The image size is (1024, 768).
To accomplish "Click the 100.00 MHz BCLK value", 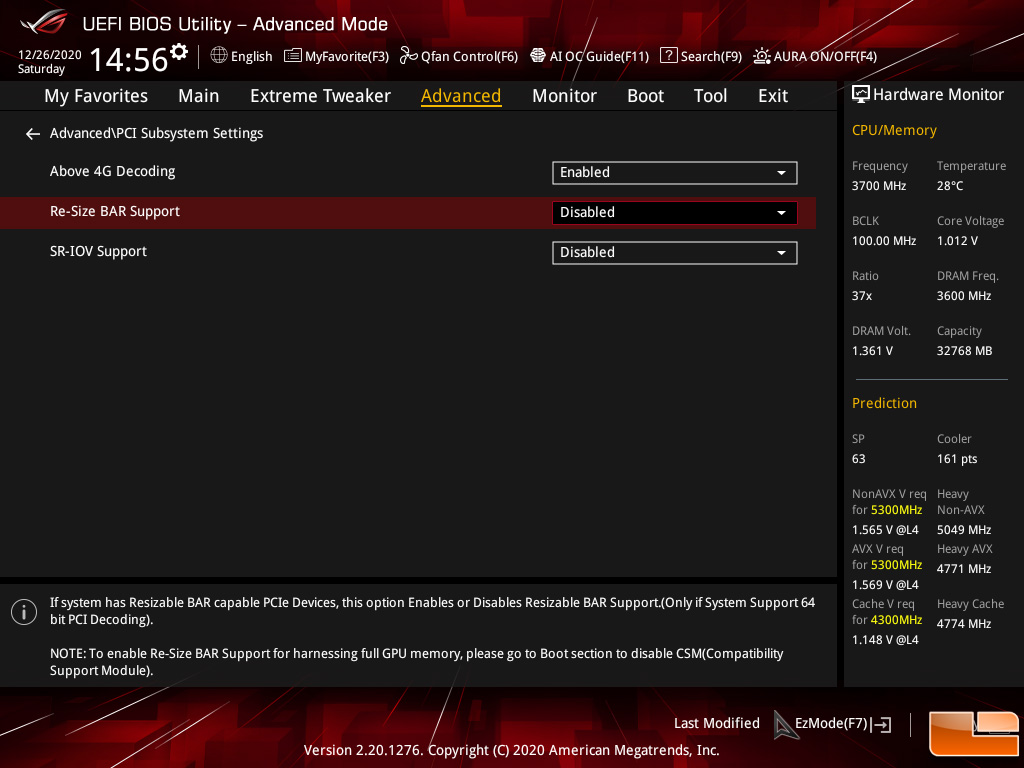I will click(884, 240).
